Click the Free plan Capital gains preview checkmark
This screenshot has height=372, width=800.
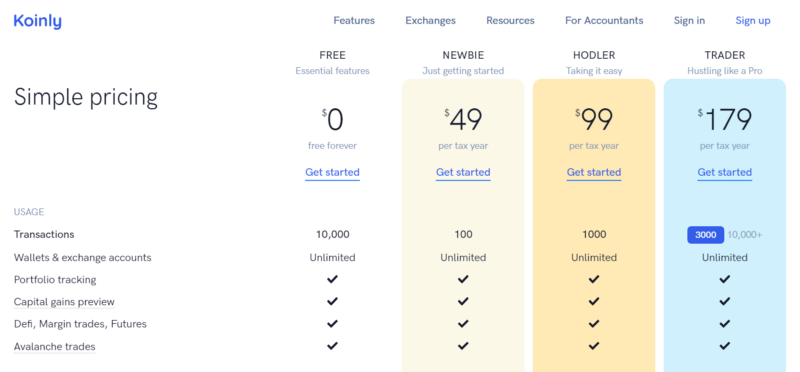click(x=332, y=302)
